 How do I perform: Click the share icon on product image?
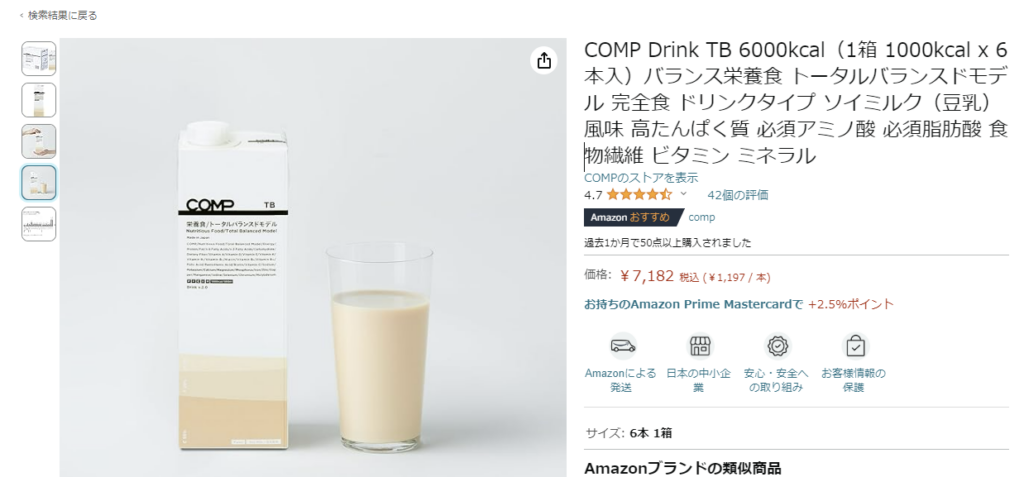point(544,61)
